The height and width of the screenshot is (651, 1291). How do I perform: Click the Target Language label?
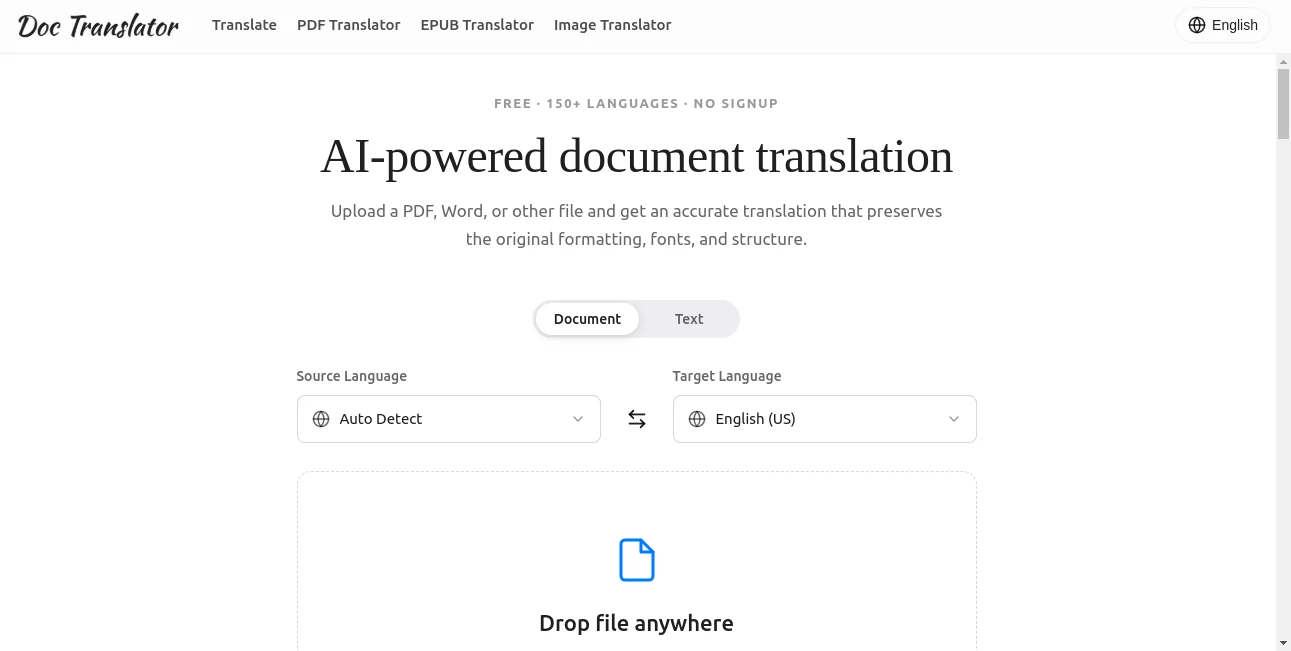click(x=727, y=376)
